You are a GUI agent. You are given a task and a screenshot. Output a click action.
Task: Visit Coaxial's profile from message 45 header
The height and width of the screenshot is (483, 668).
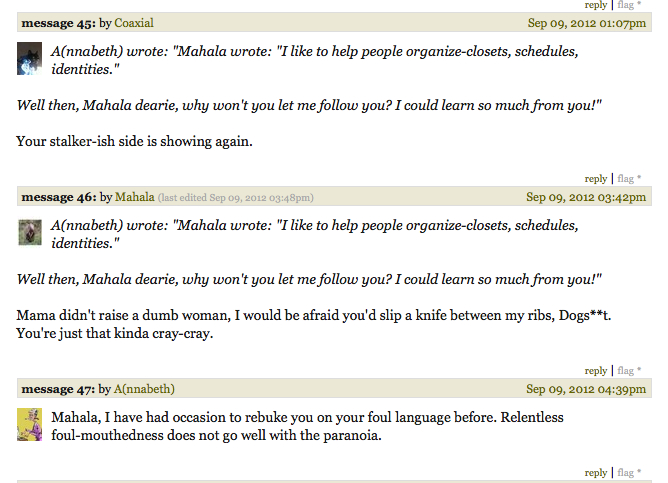pos(134,23)
